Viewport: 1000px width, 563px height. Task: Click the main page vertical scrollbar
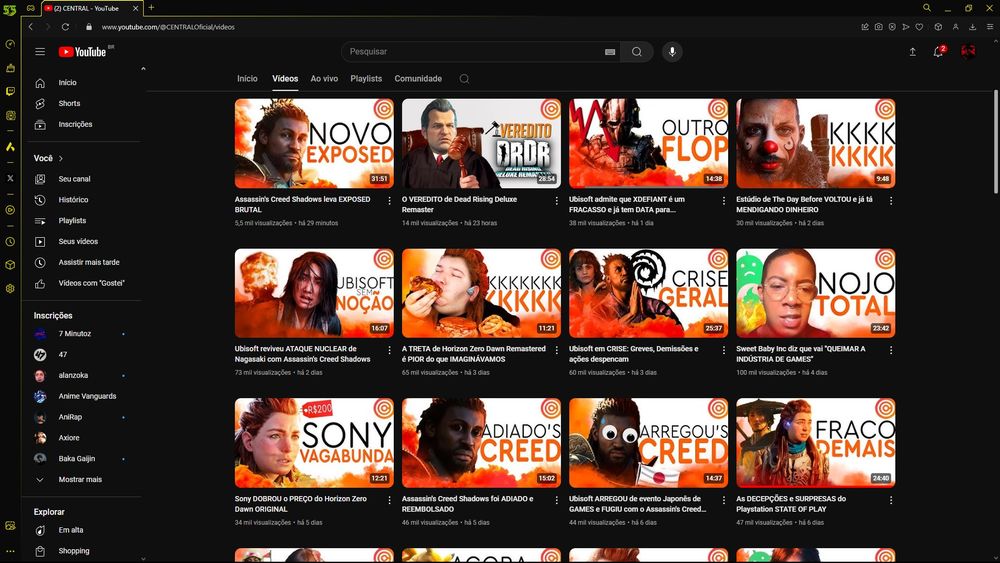[996, 142]
